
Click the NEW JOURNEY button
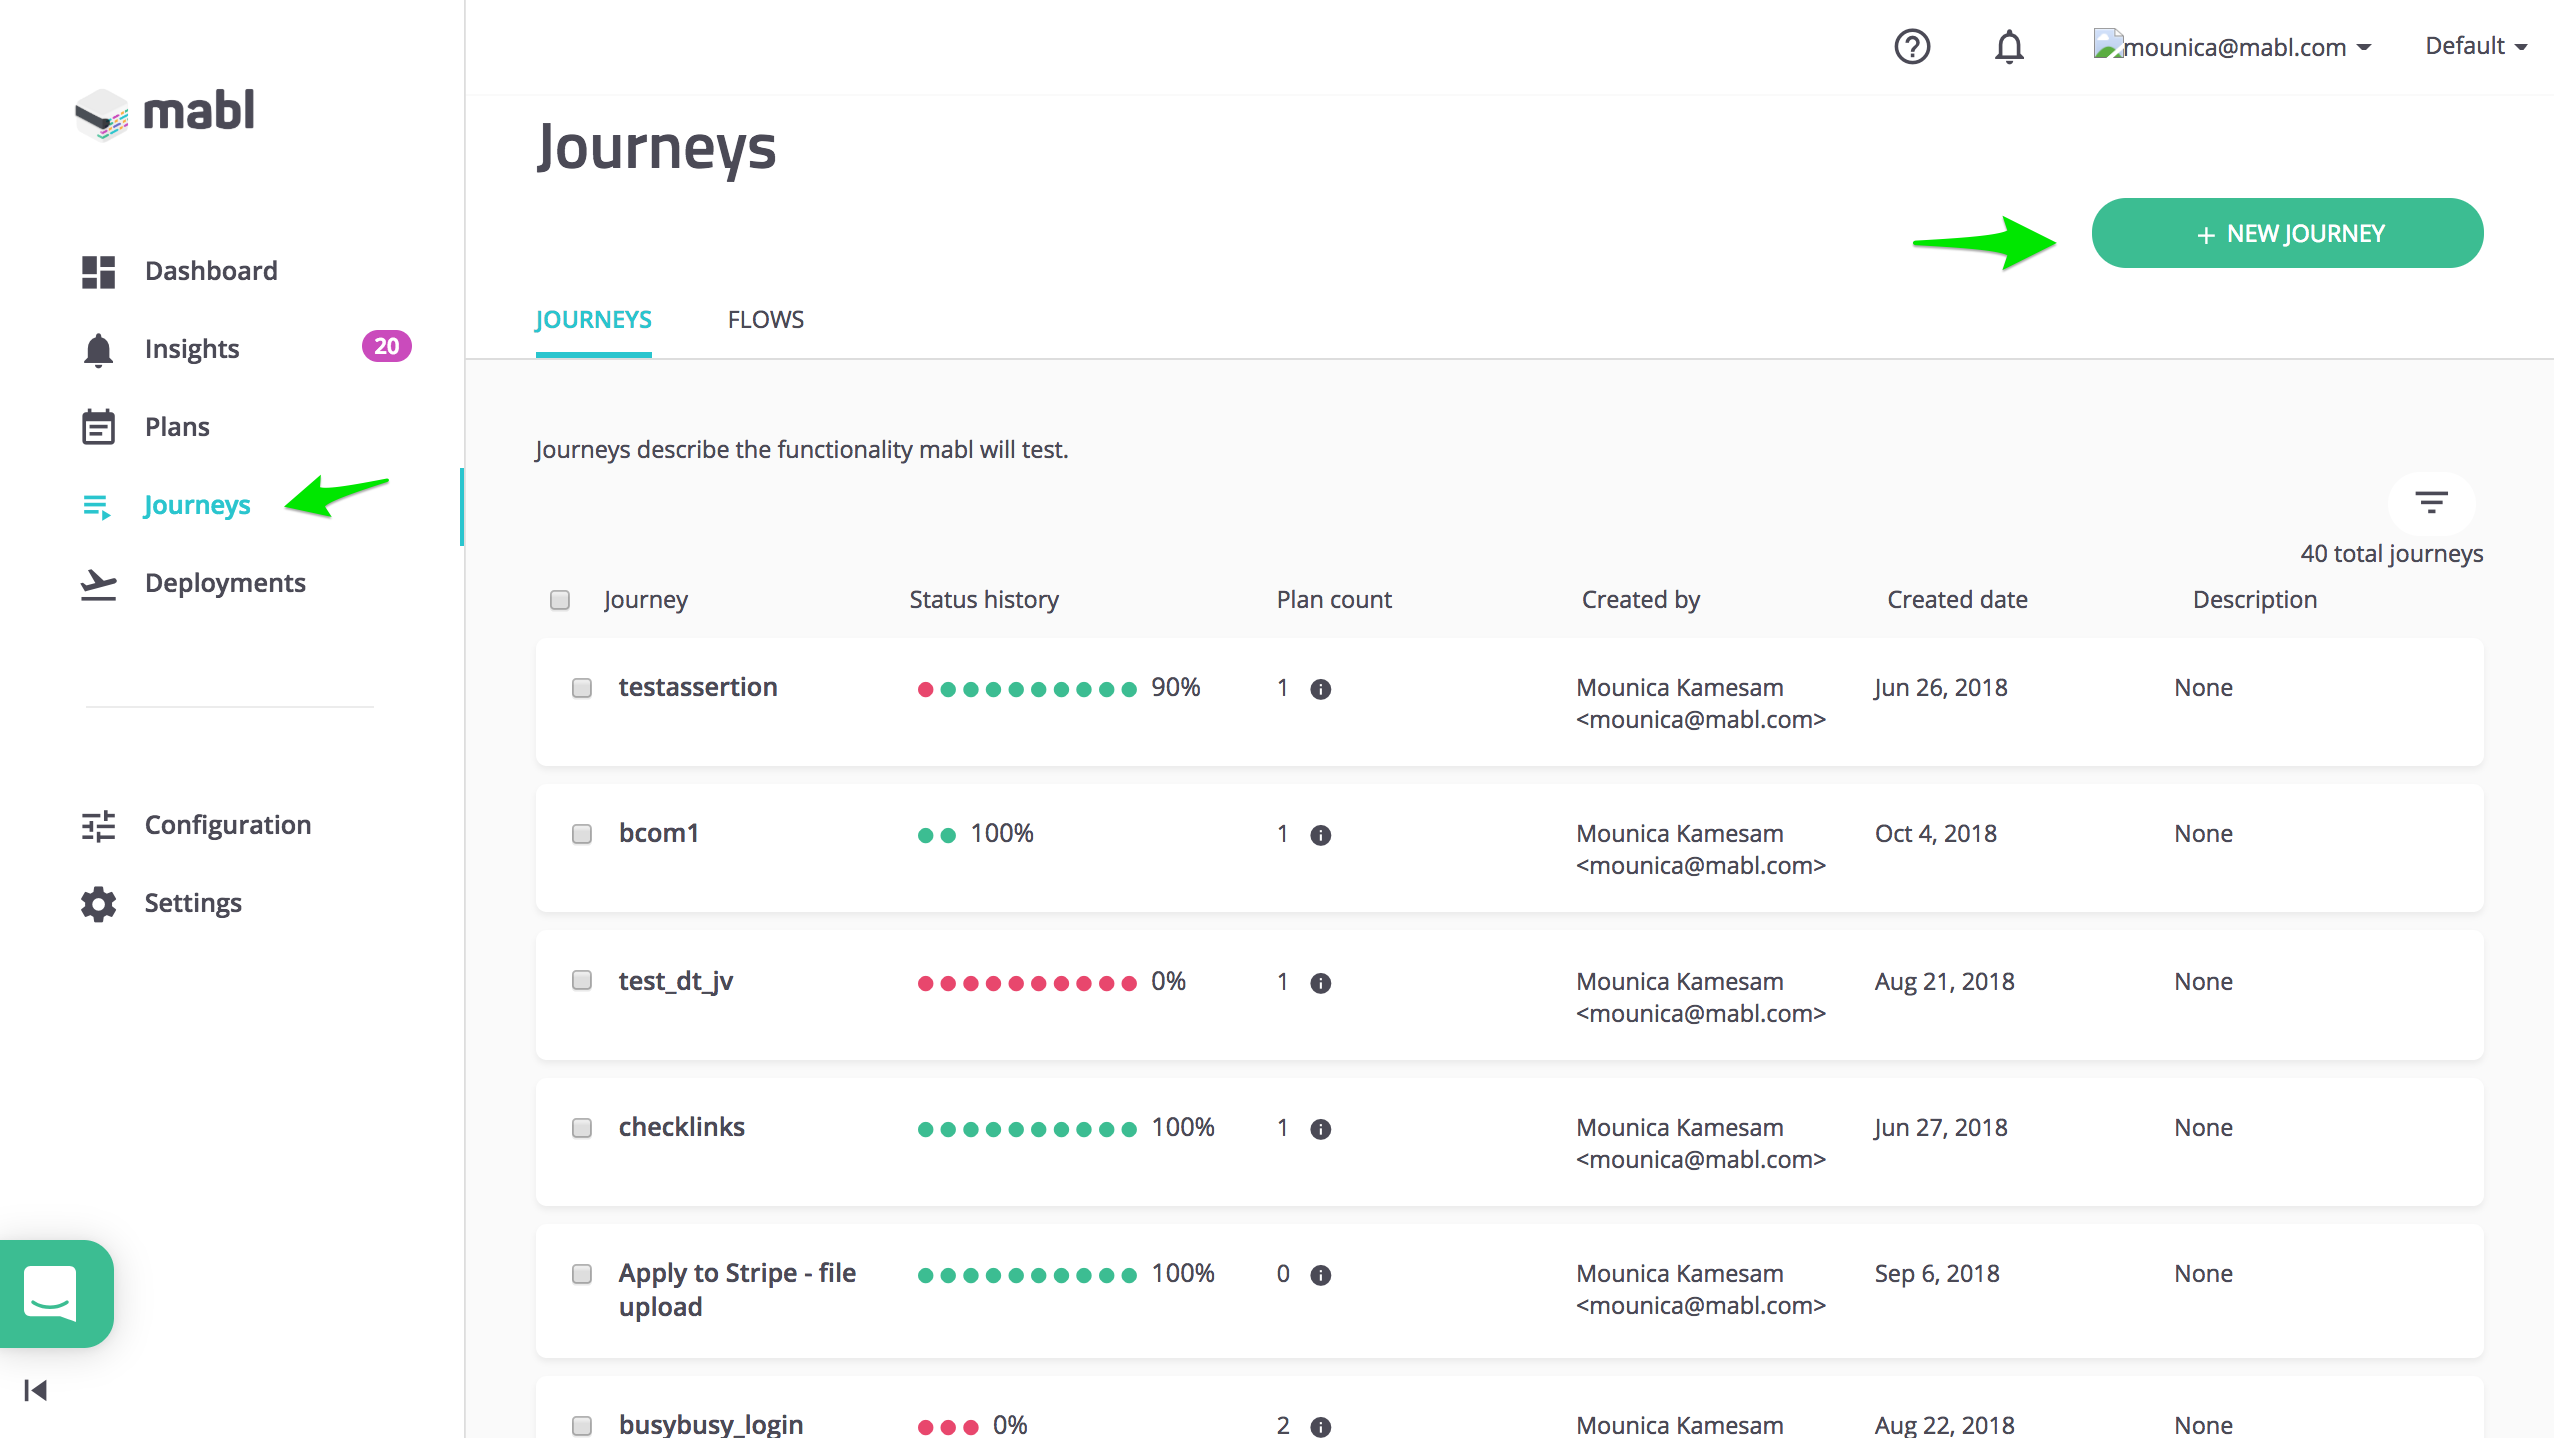[x=2286, y=233]
